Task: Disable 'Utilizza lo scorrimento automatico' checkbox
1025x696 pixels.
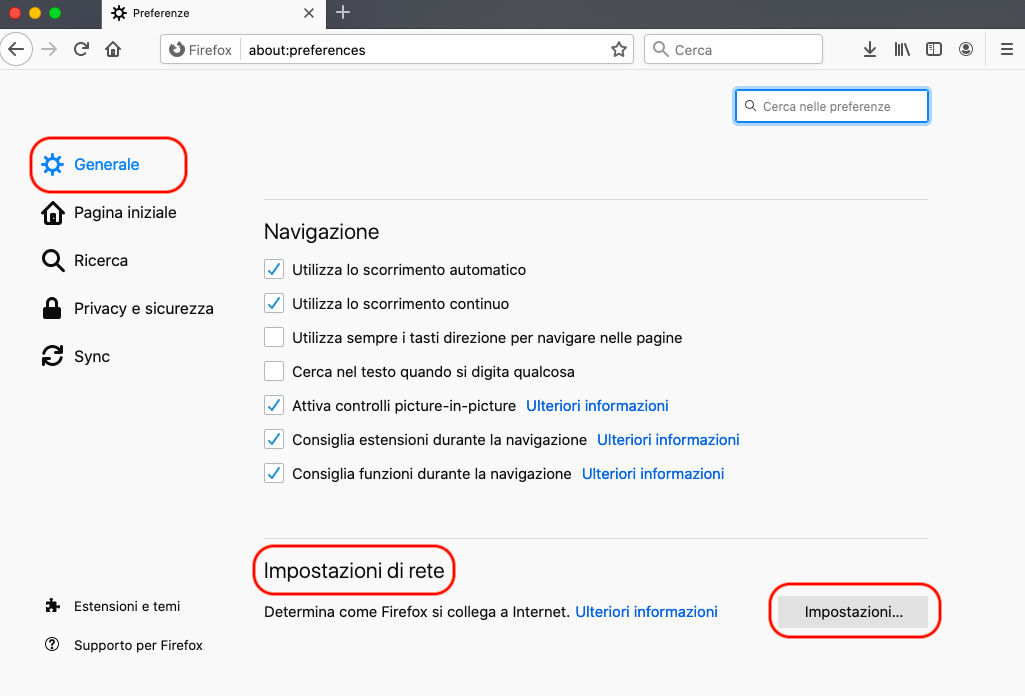Action: pyautogui.click(x=274, y=270)
